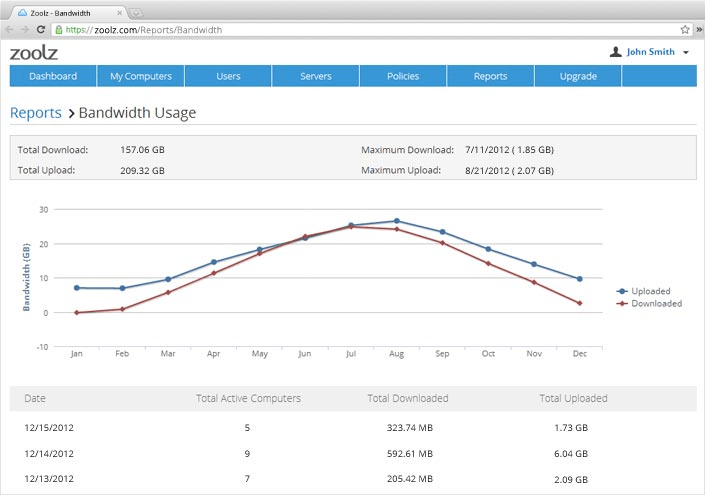Screen dimensions: 705x495
Task: Click the 1.73 GB uploaded value
Action: pyautogui.click(x=571, y=428)
